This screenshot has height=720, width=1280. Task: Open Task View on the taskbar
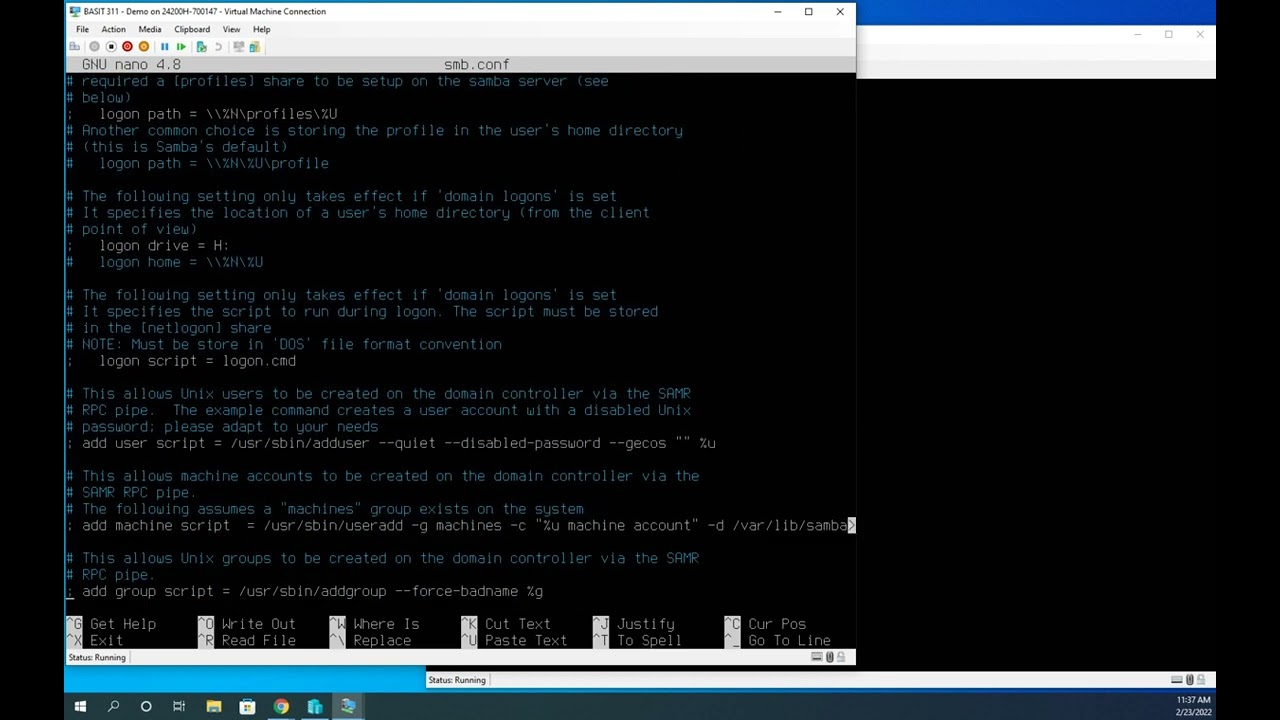(179, 707)
